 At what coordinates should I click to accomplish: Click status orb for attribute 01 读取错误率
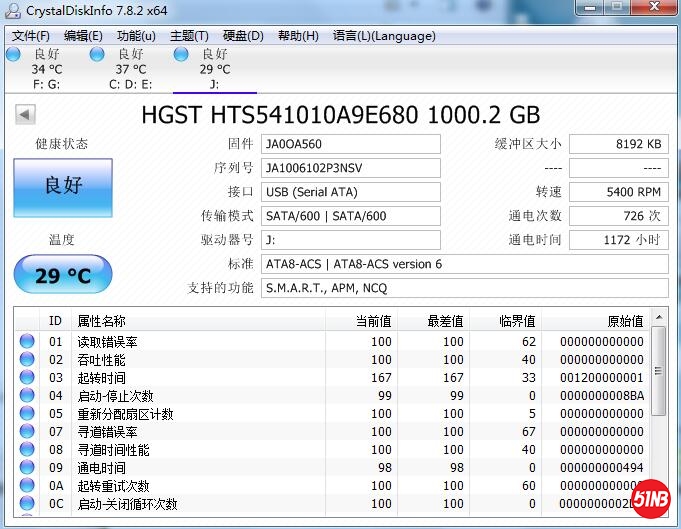(27, 342)
